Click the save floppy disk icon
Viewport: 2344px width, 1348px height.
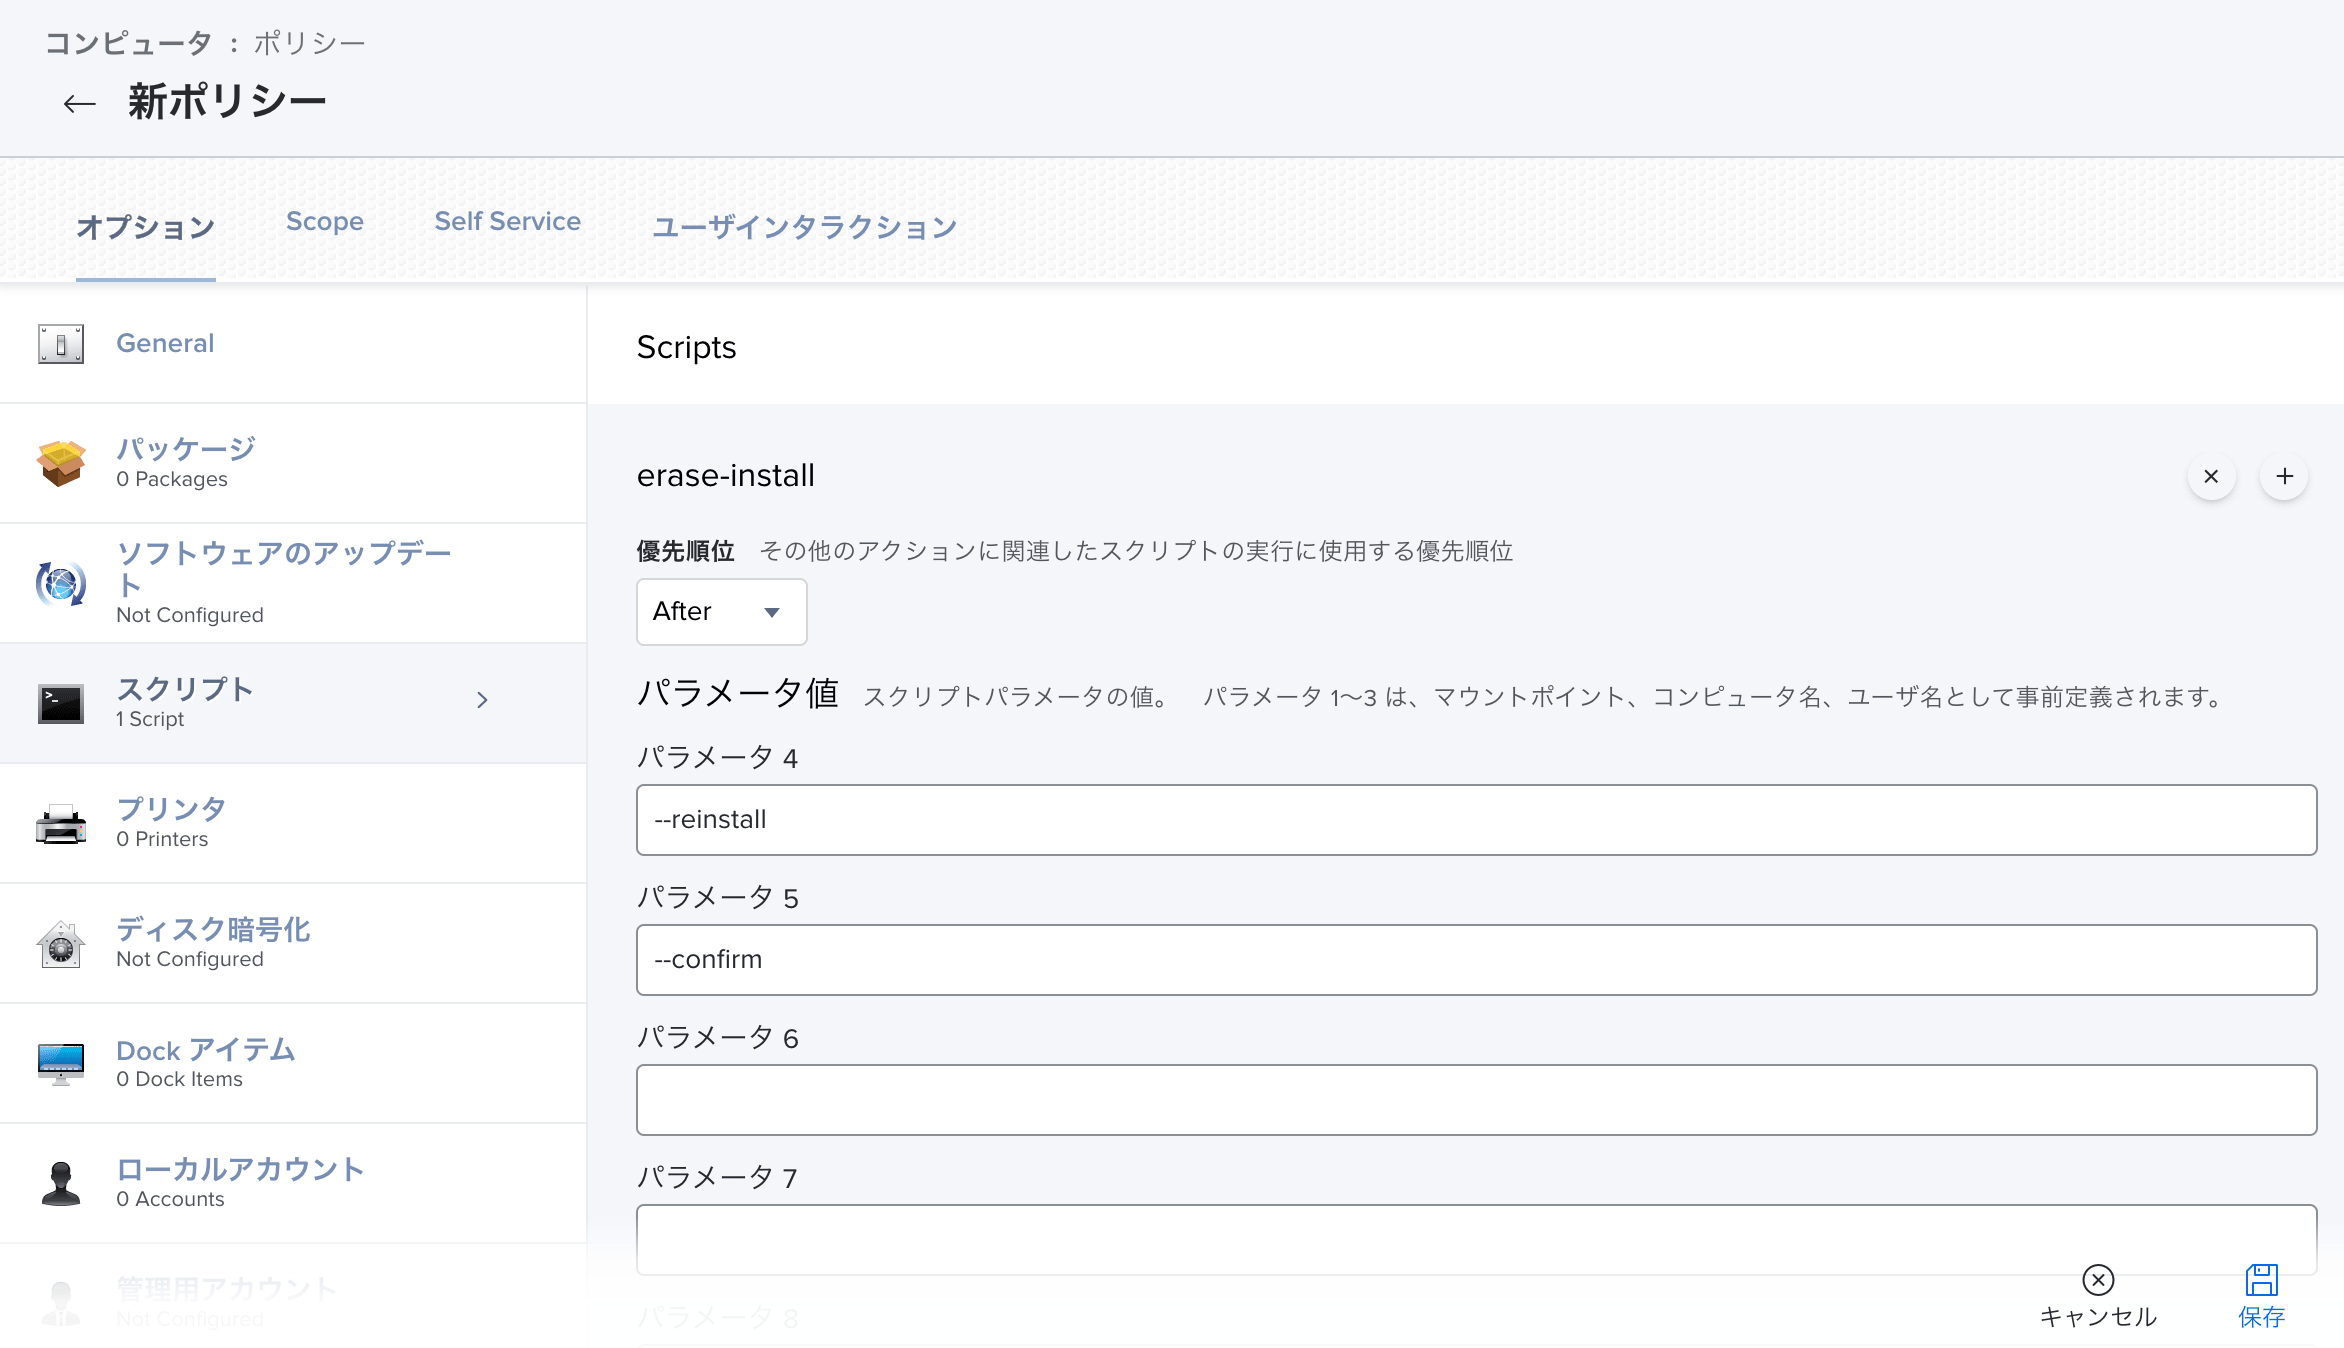2261,1280
